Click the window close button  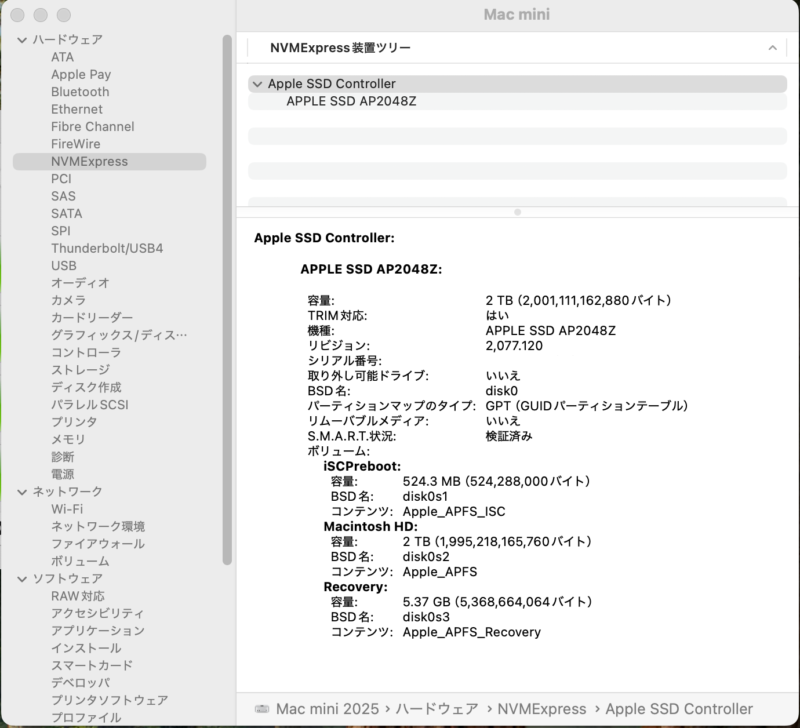(17, 15)
